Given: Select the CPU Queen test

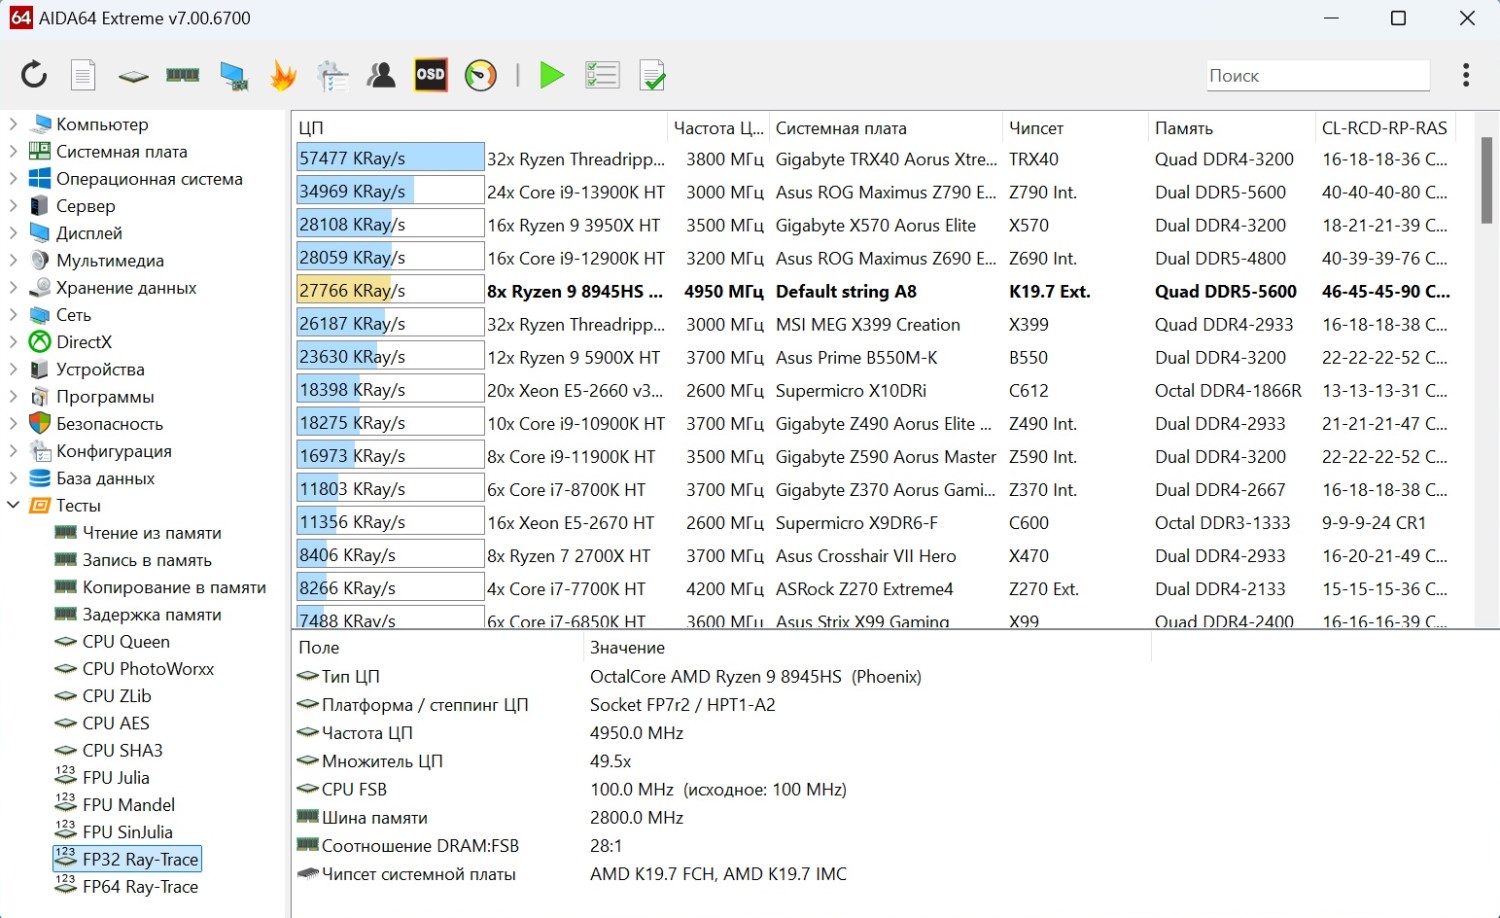Looking at the screenshot, I should point(125,641).
